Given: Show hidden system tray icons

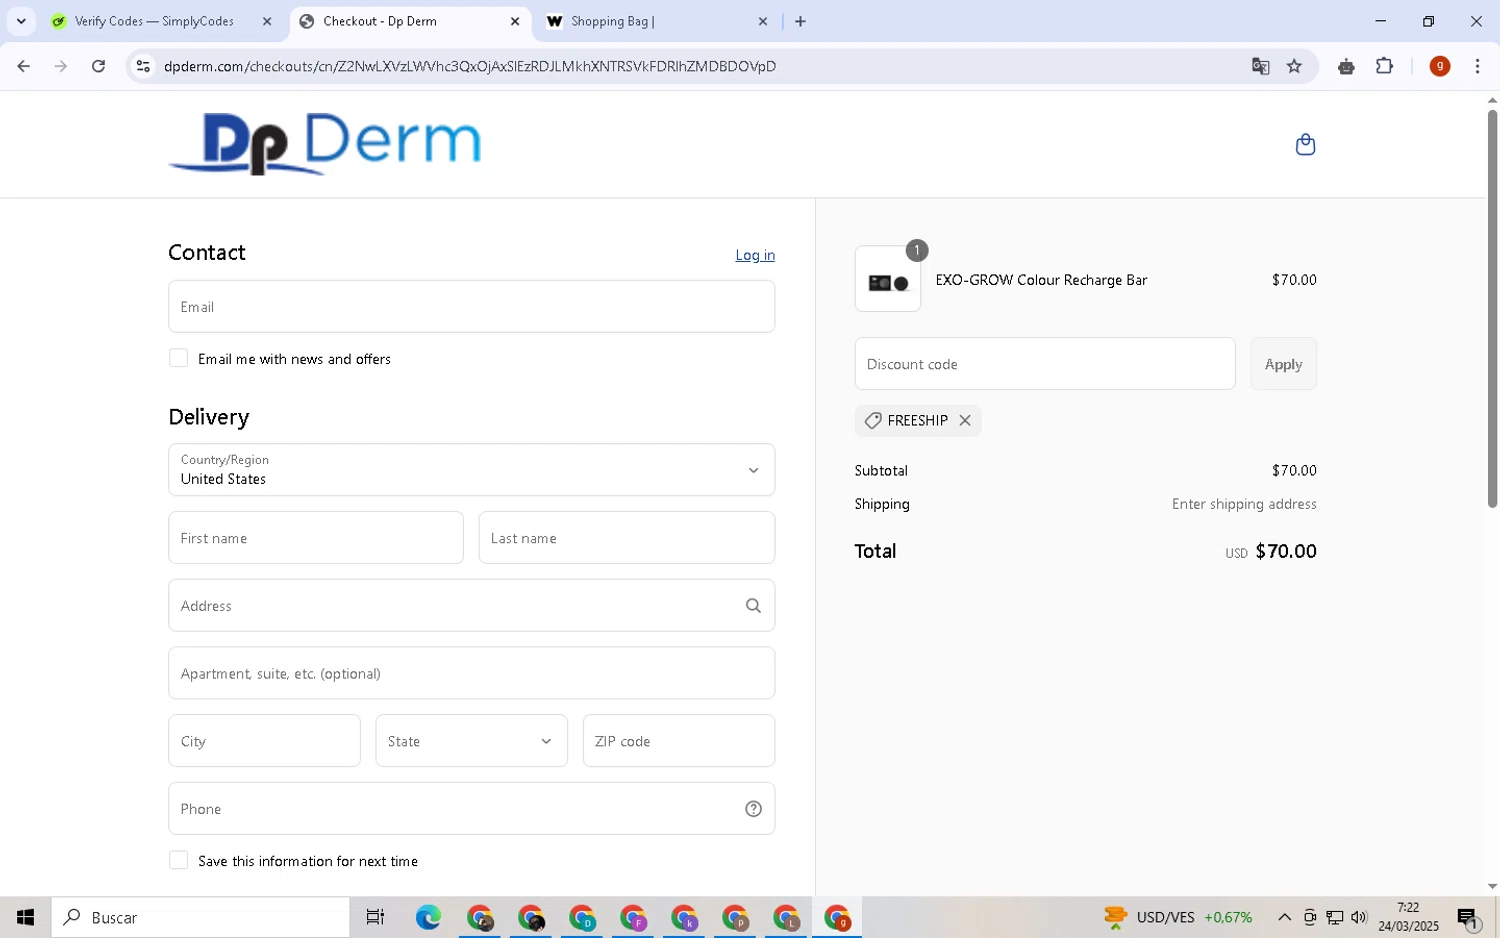Looking at the screenshot, I should pos(1284,917).
